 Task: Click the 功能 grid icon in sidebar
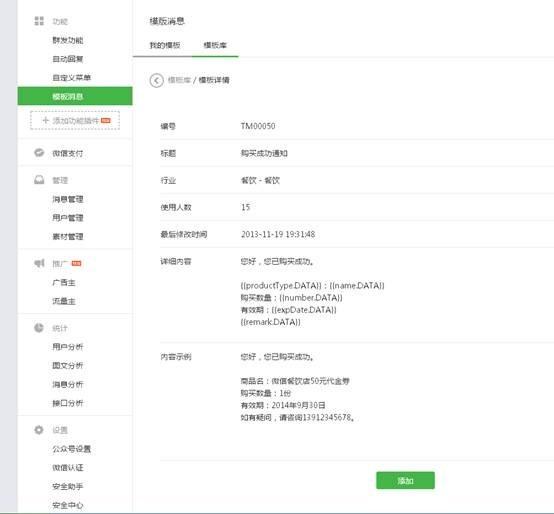click(x=39, y=21)
